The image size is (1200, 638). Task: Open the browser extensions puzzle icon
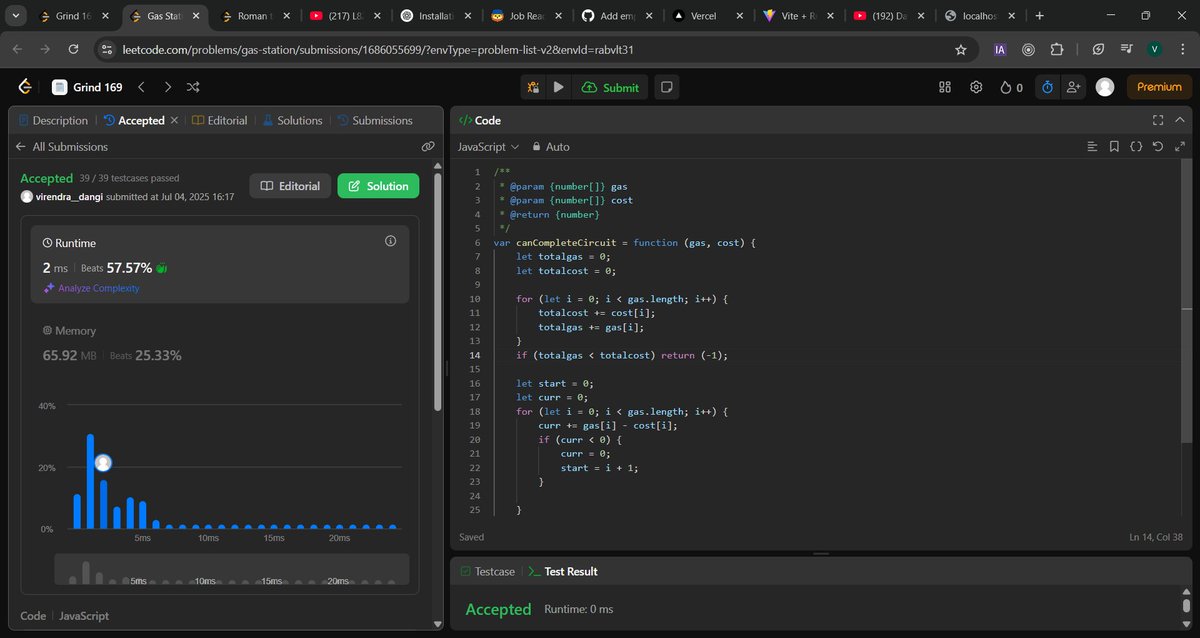tap(1056, 49)
